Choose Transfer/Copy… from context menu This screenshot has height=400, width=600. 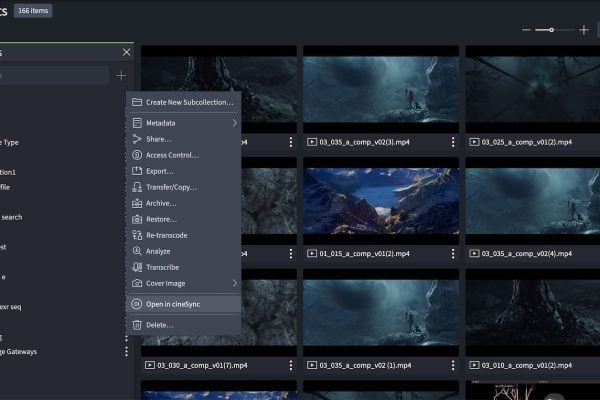pos(184,187)
